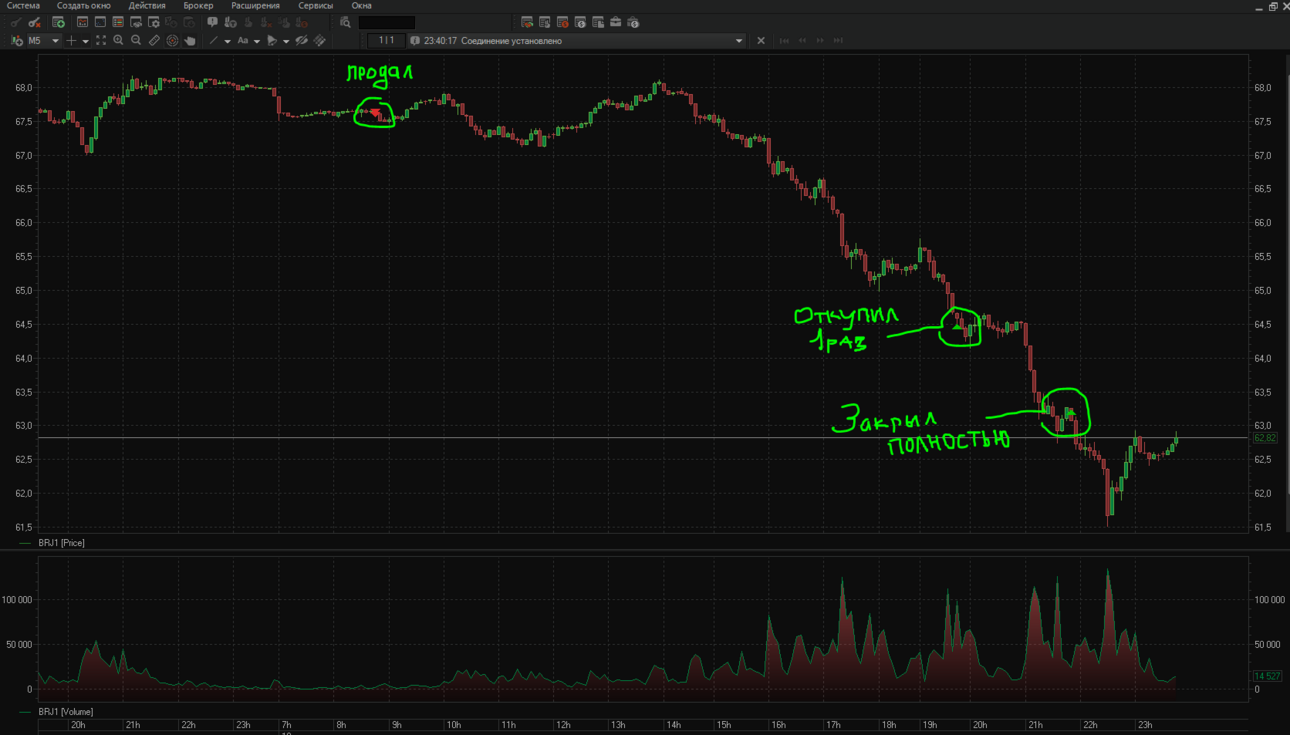Expand the connection message log dropdown

click(x=739, y=41)
